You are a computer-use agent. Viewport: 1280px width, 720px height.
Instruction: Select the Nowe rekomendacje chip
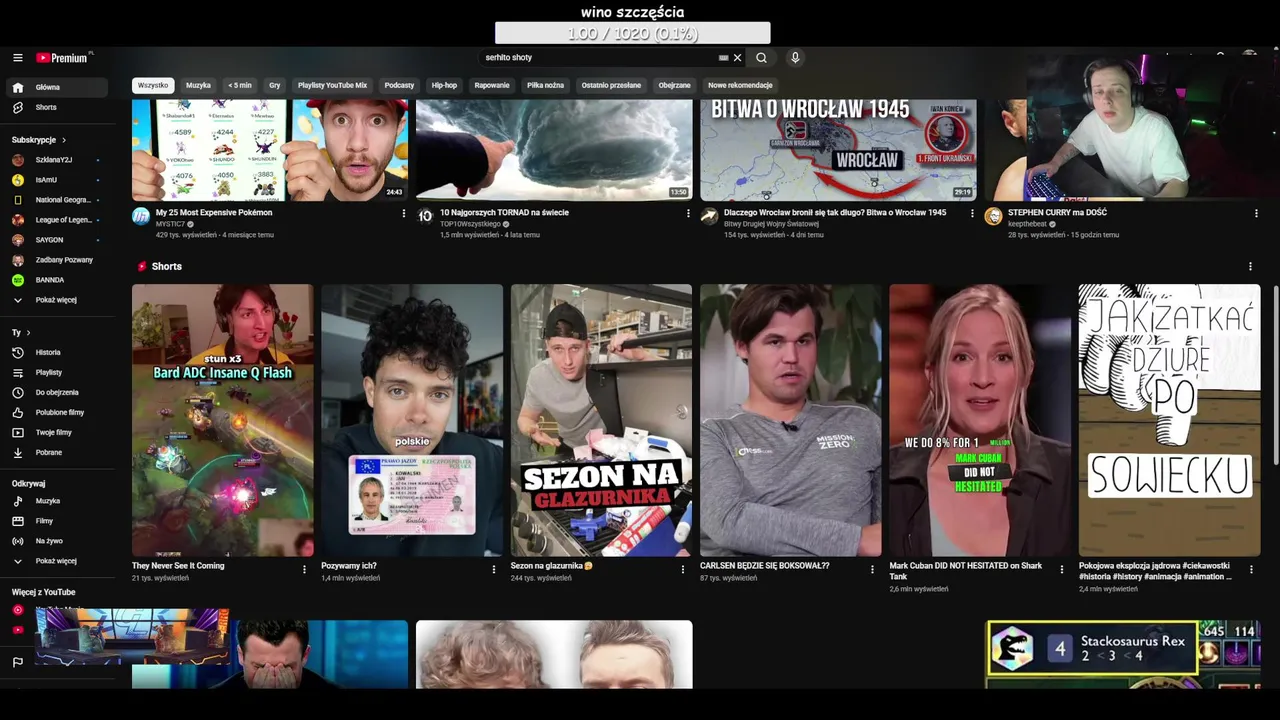pos(740,85)
